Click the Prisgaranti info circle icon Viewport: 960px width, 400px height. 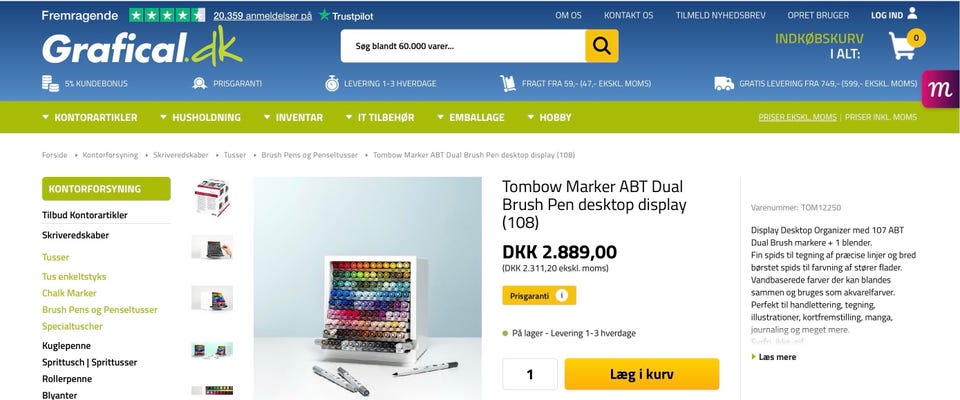click(x=561, y=295)
